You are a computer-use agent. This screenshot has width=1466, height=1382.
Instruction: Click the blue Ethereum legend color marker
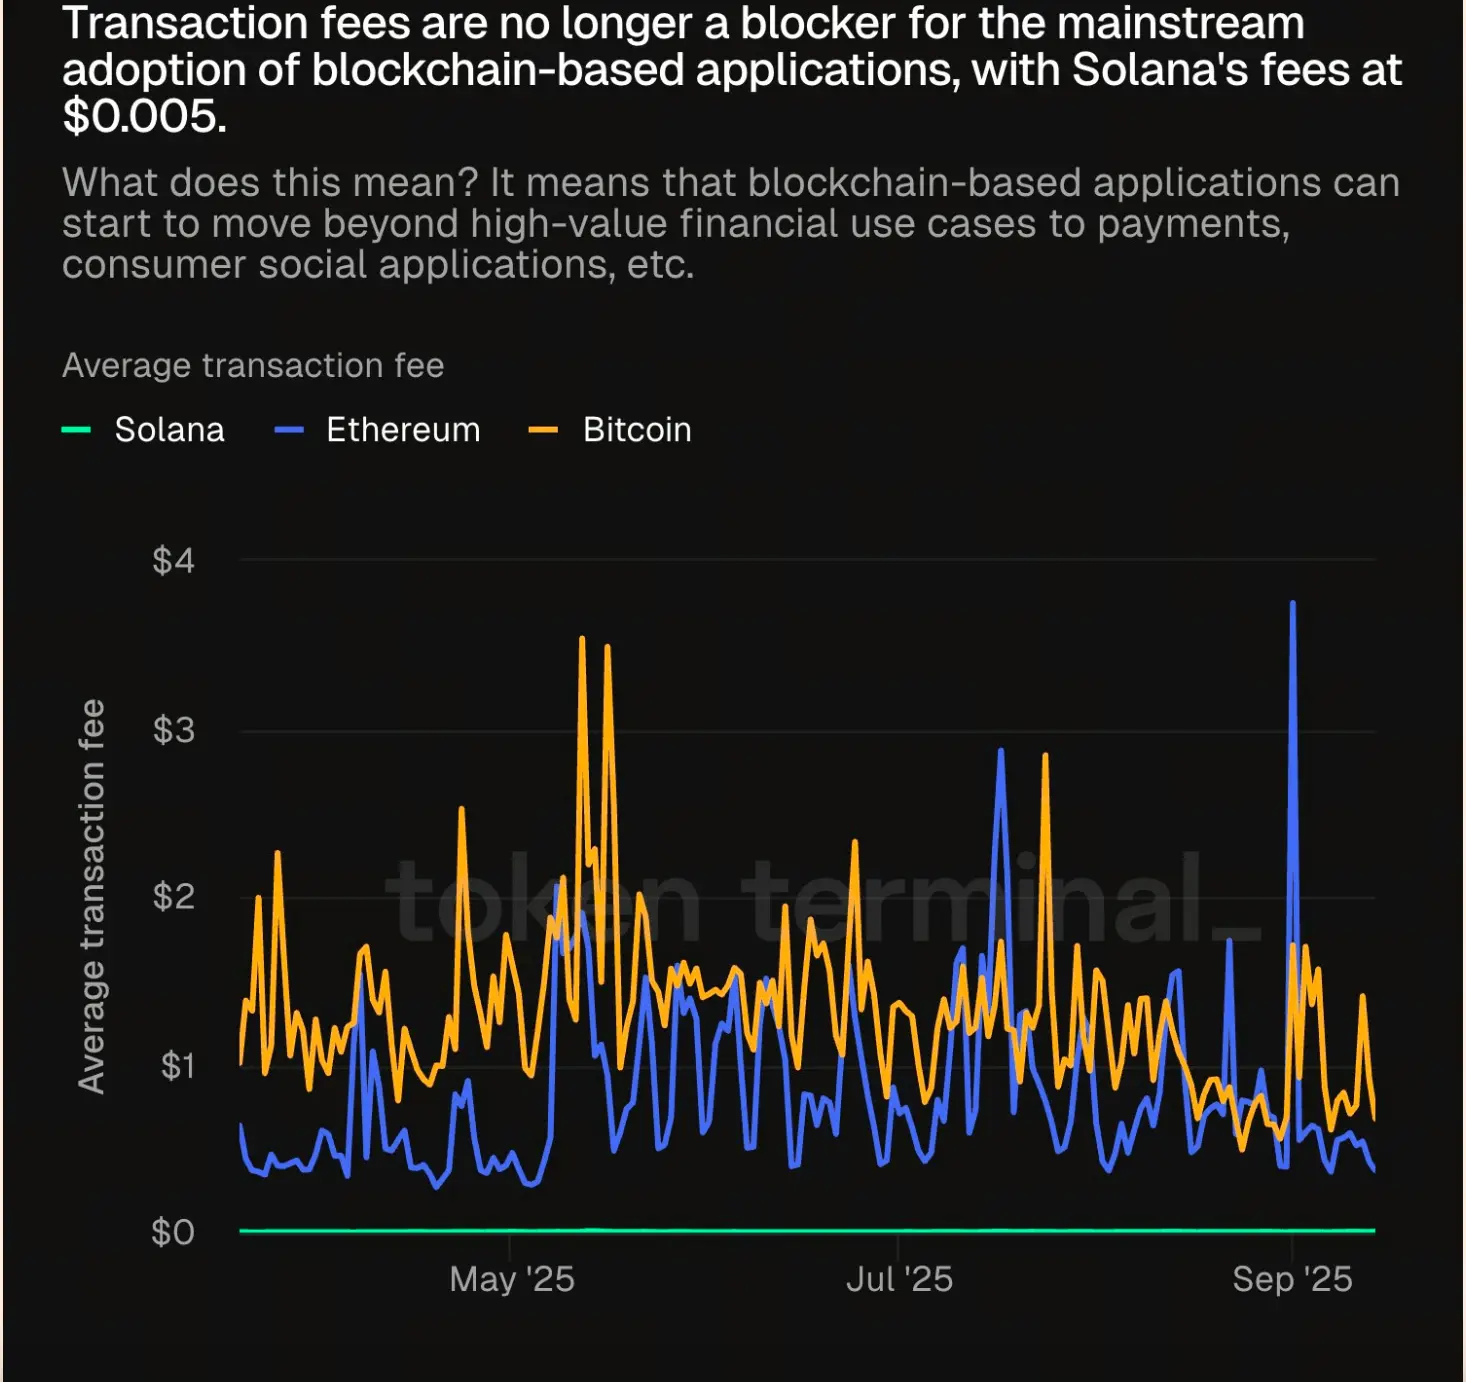click(289, 430)
